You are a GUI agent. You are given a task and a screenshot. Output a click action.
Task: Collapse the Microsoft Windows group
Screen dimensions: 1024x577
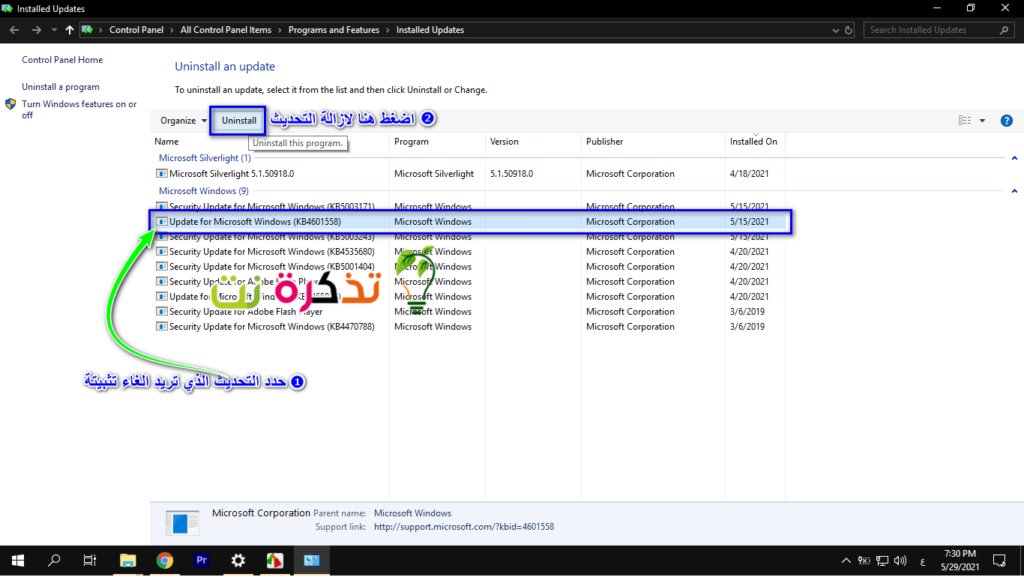[x=1014, y=191]
